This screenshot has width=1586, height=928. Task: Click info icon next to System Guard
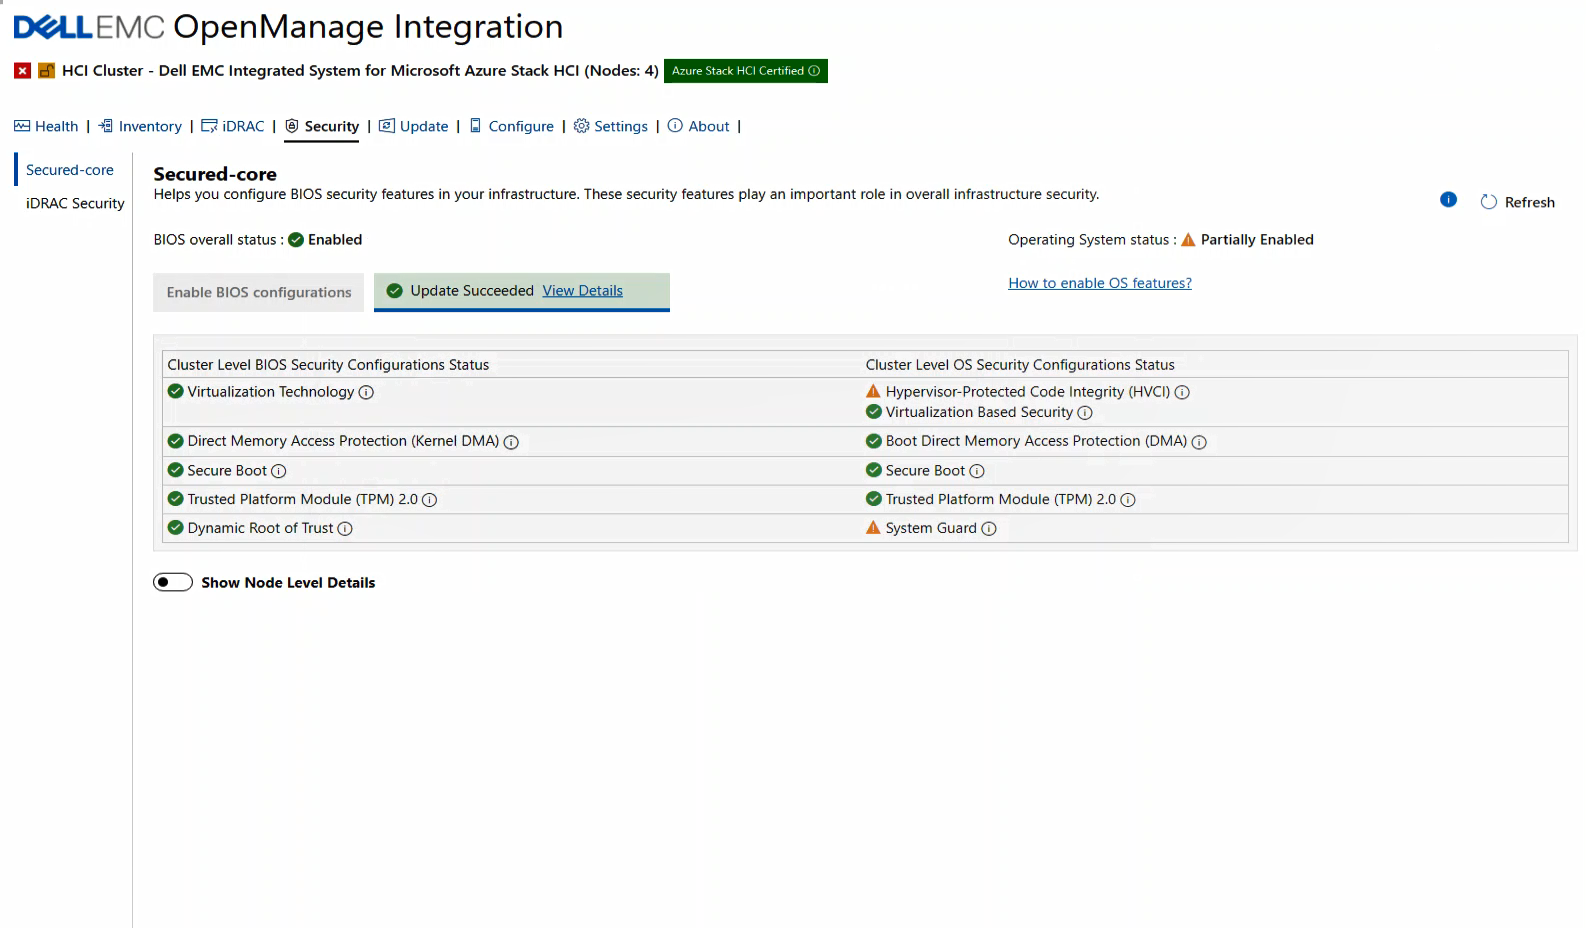989,529
